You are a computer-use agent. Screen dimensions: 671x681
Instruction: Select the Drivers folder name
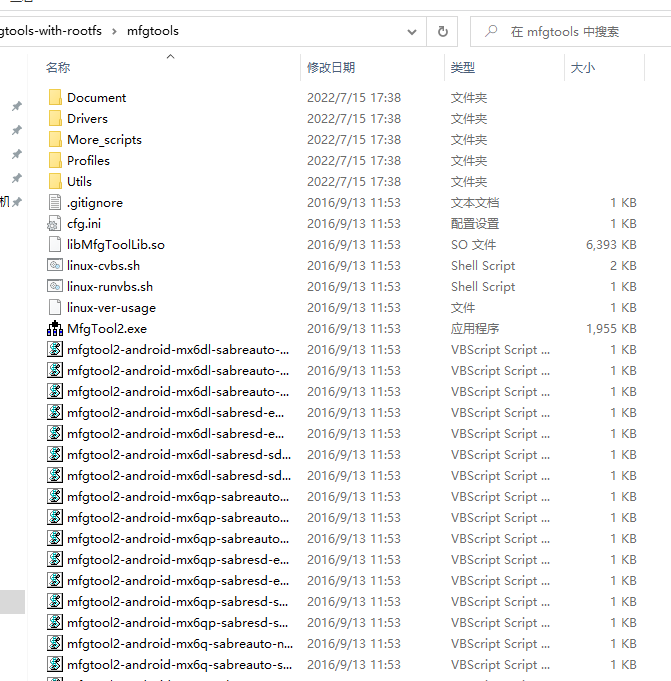[87, 119]
